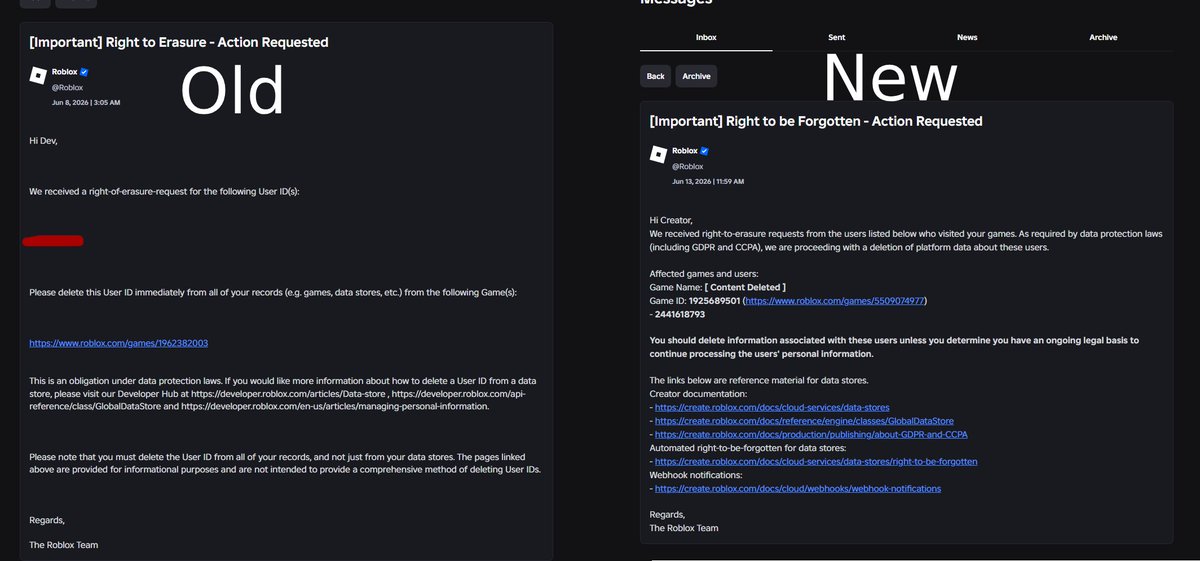Image resolution: width=1200 pixels, height=561 pixels.
Task: Click The Roblox Team signature in old message
Action: pos(64,545)
